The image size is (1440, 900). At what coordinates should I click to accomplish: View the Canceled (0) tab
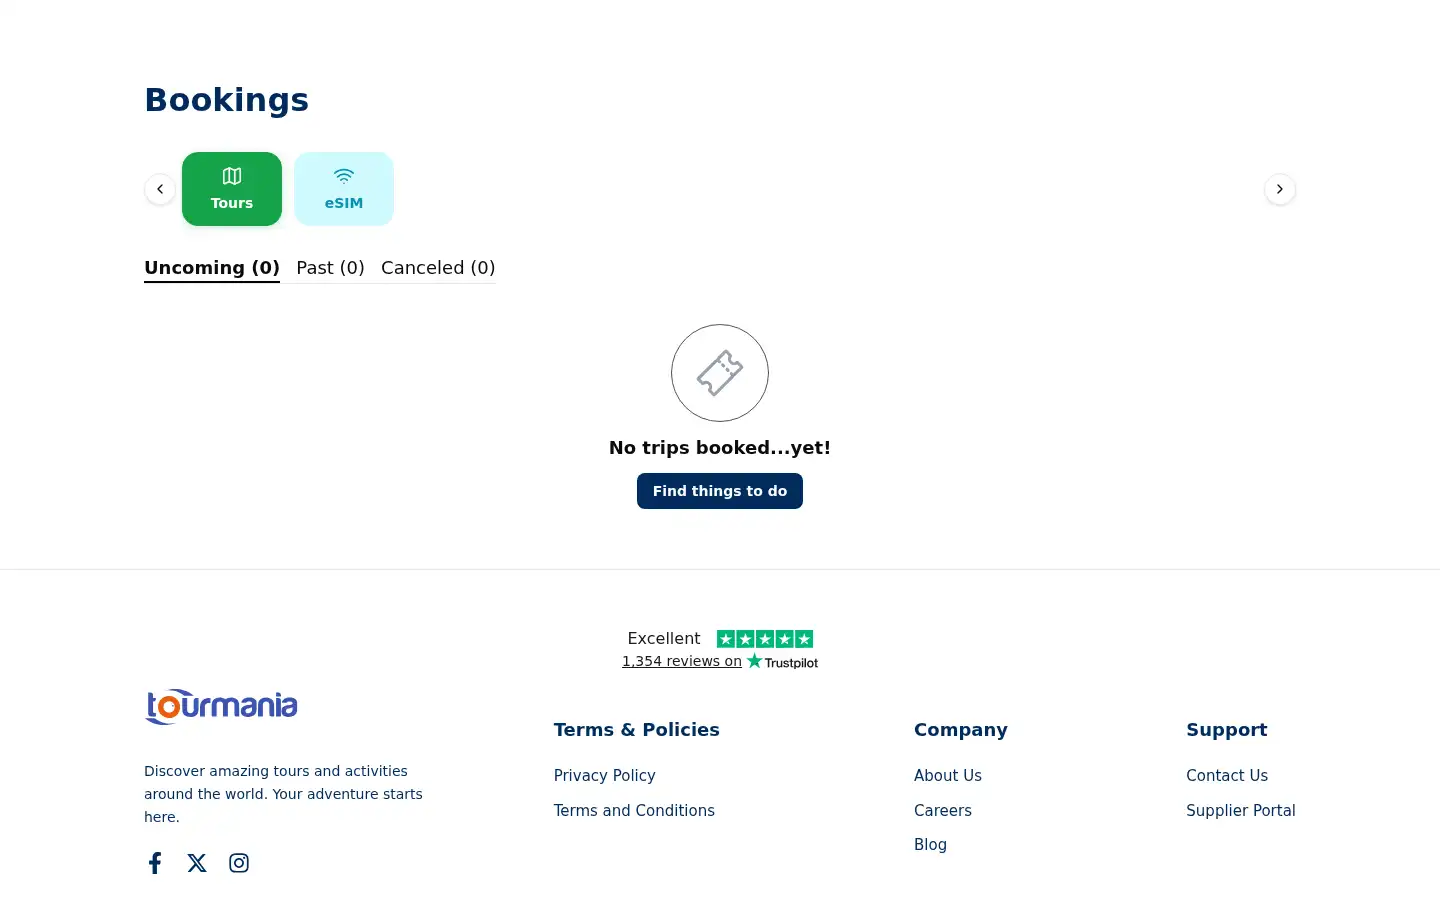(438, 268)
